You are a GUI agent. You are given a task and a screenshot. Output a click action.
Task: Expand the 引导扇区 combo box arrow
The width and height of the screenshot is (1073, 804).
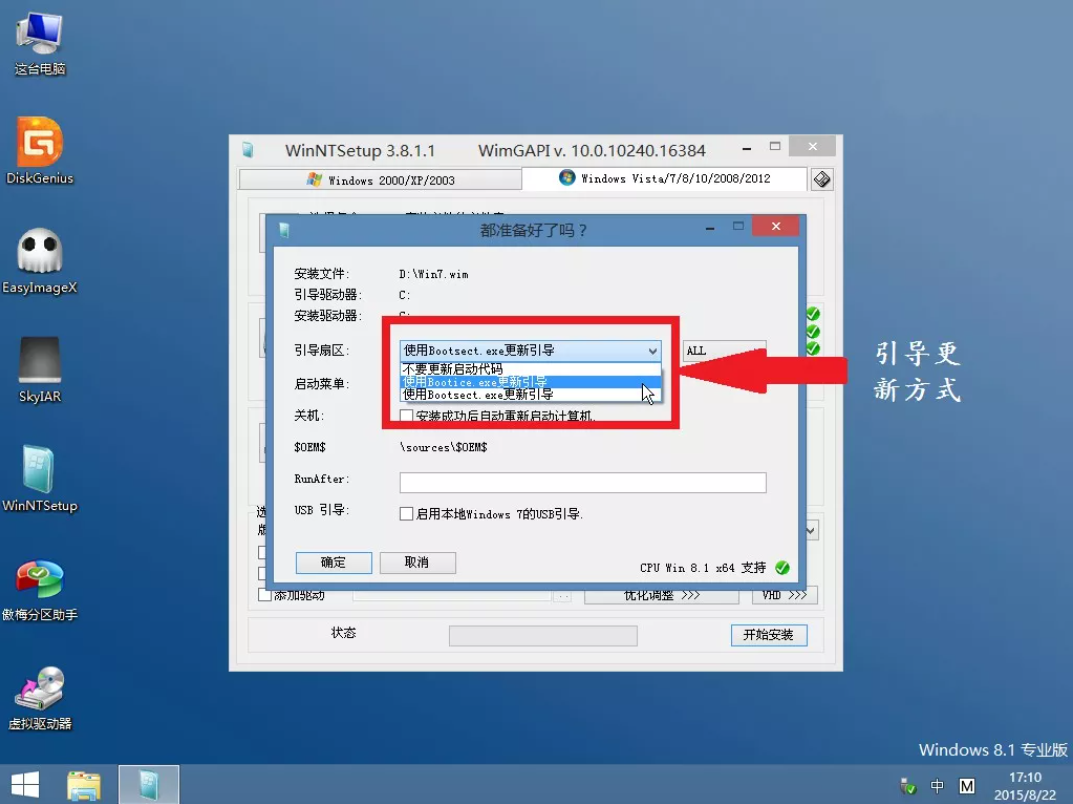652,350
